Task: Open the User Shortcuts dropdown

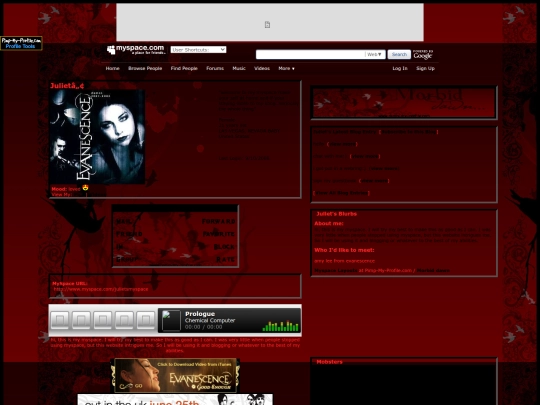Action: coord(198,50)
